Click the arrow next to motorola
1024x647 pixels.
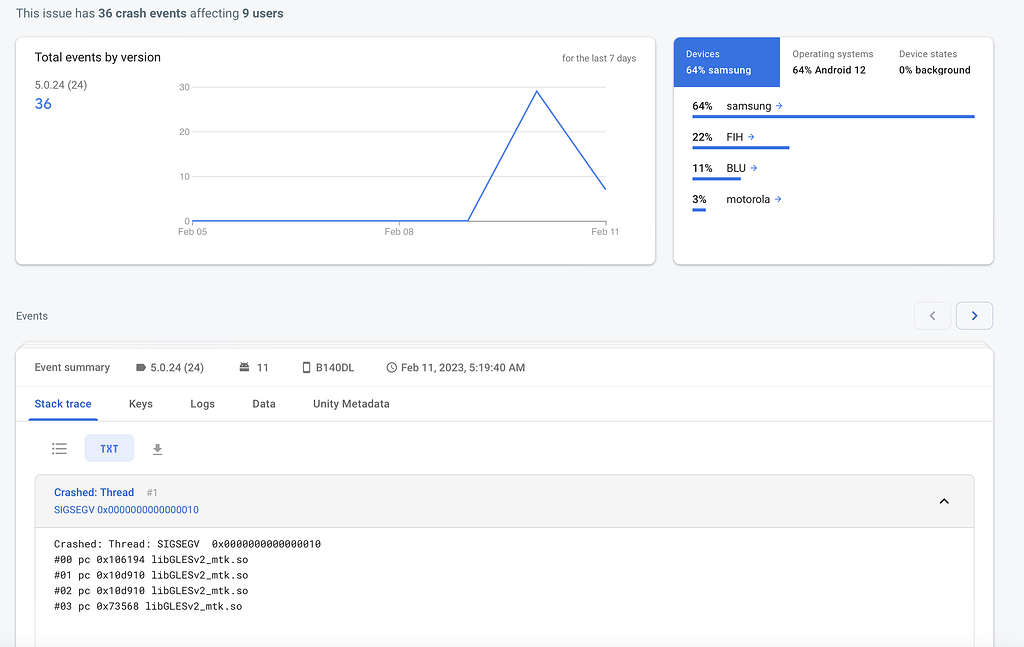point(778,199)
